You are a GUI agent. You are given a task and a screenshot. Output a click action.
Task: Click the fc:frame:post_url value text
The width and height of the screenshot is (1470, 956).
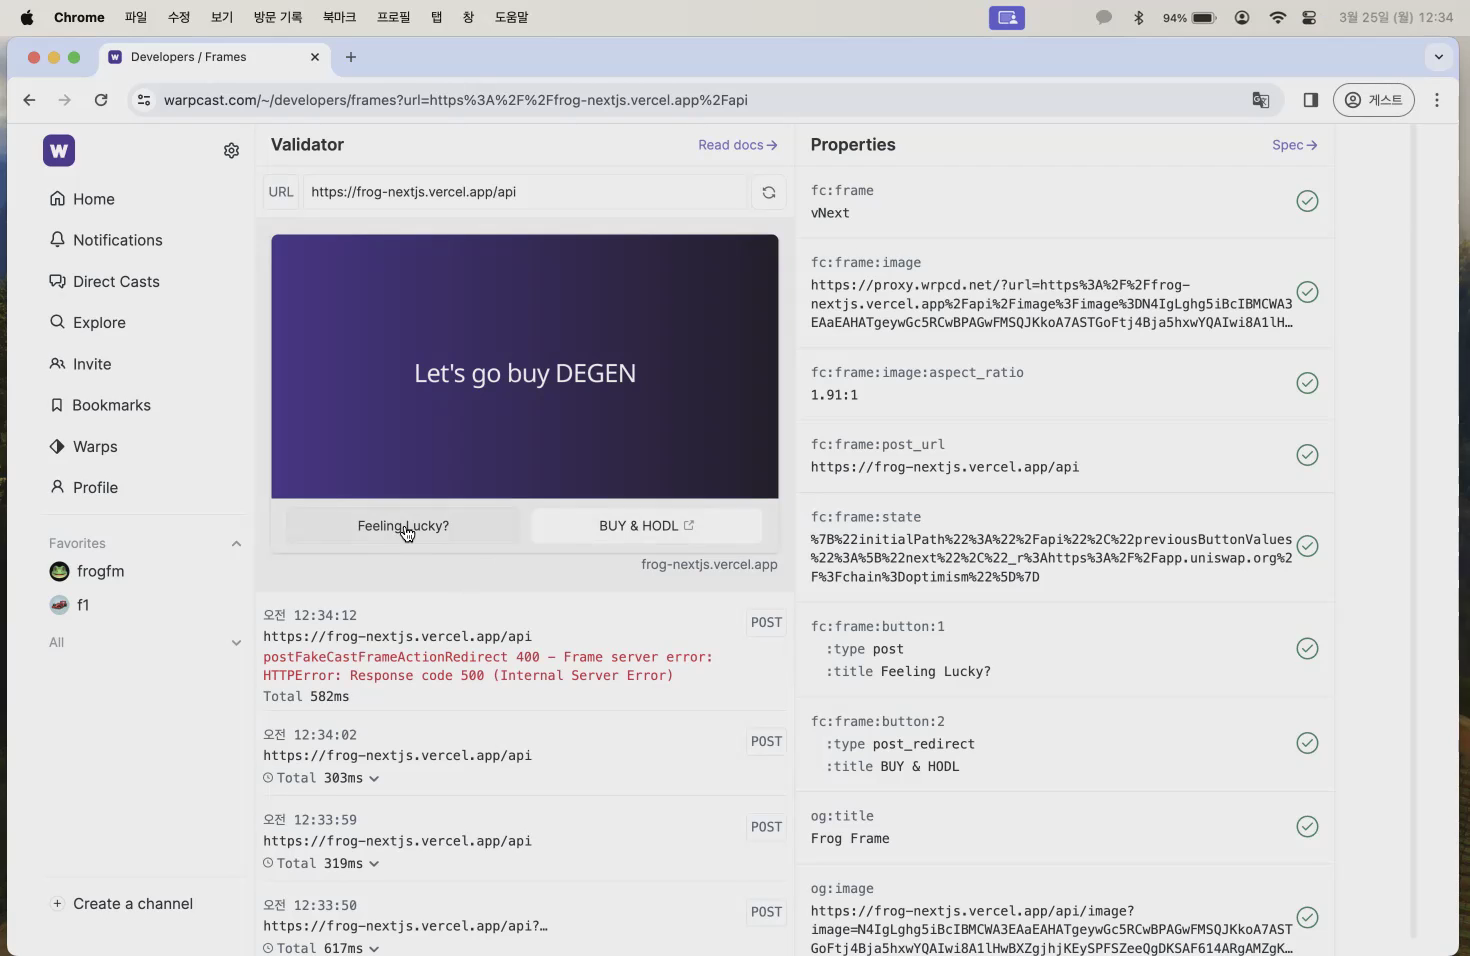[945, 467]
